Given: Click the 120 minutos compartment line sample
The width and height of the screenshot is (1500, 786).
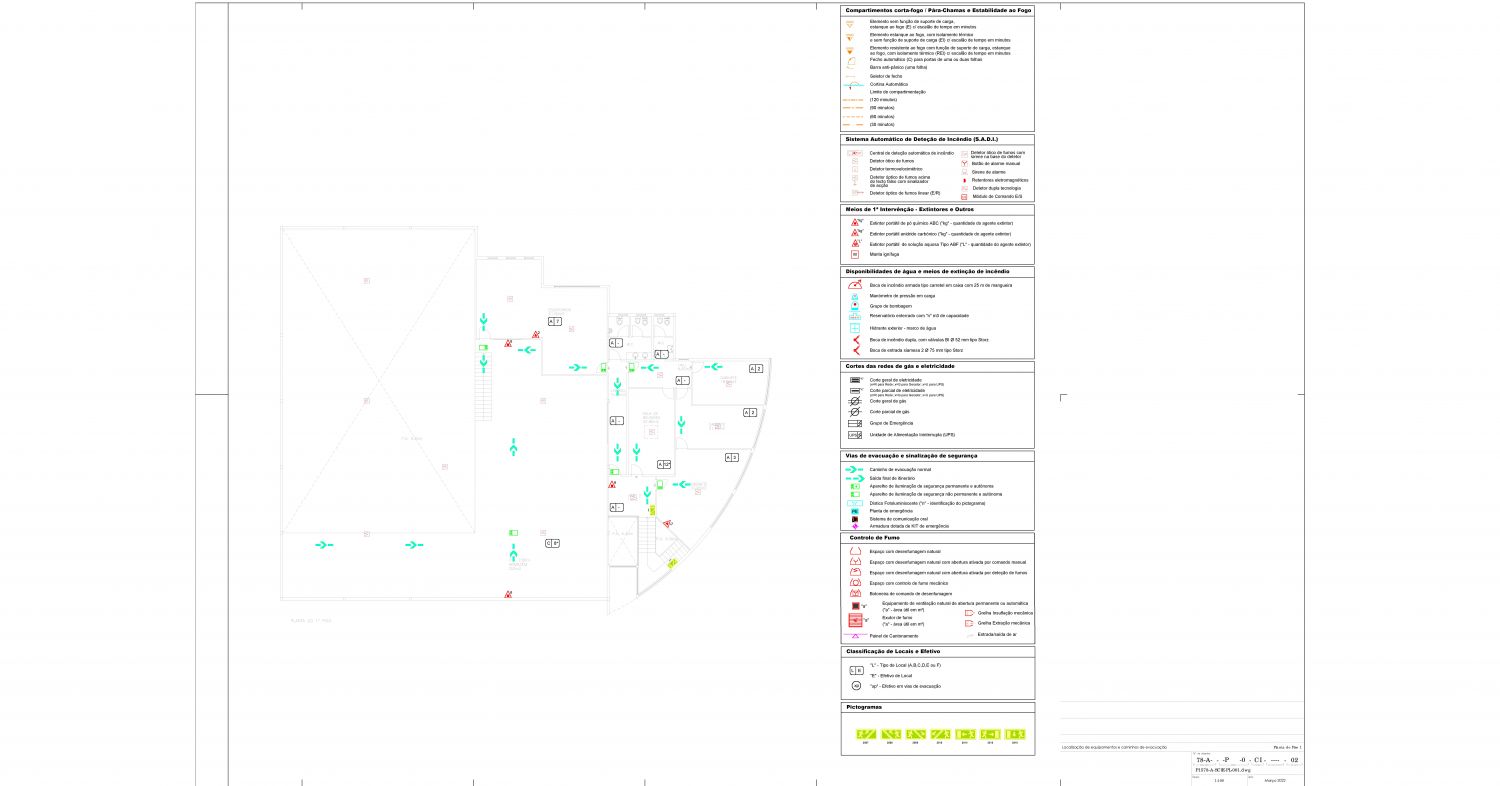Looking at the screenshot, I should 854,100.
